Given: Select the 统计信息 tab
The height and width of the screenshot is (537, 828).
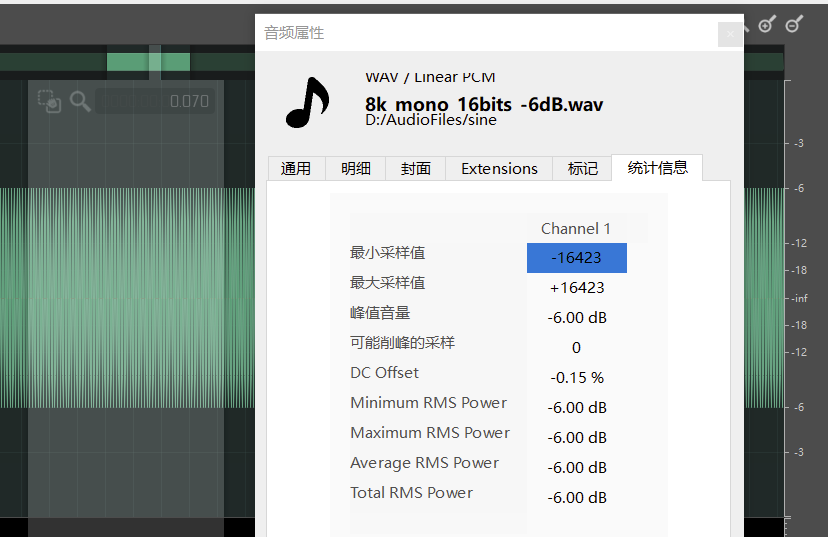Looking at the screenshot, I should pos(657,167).
